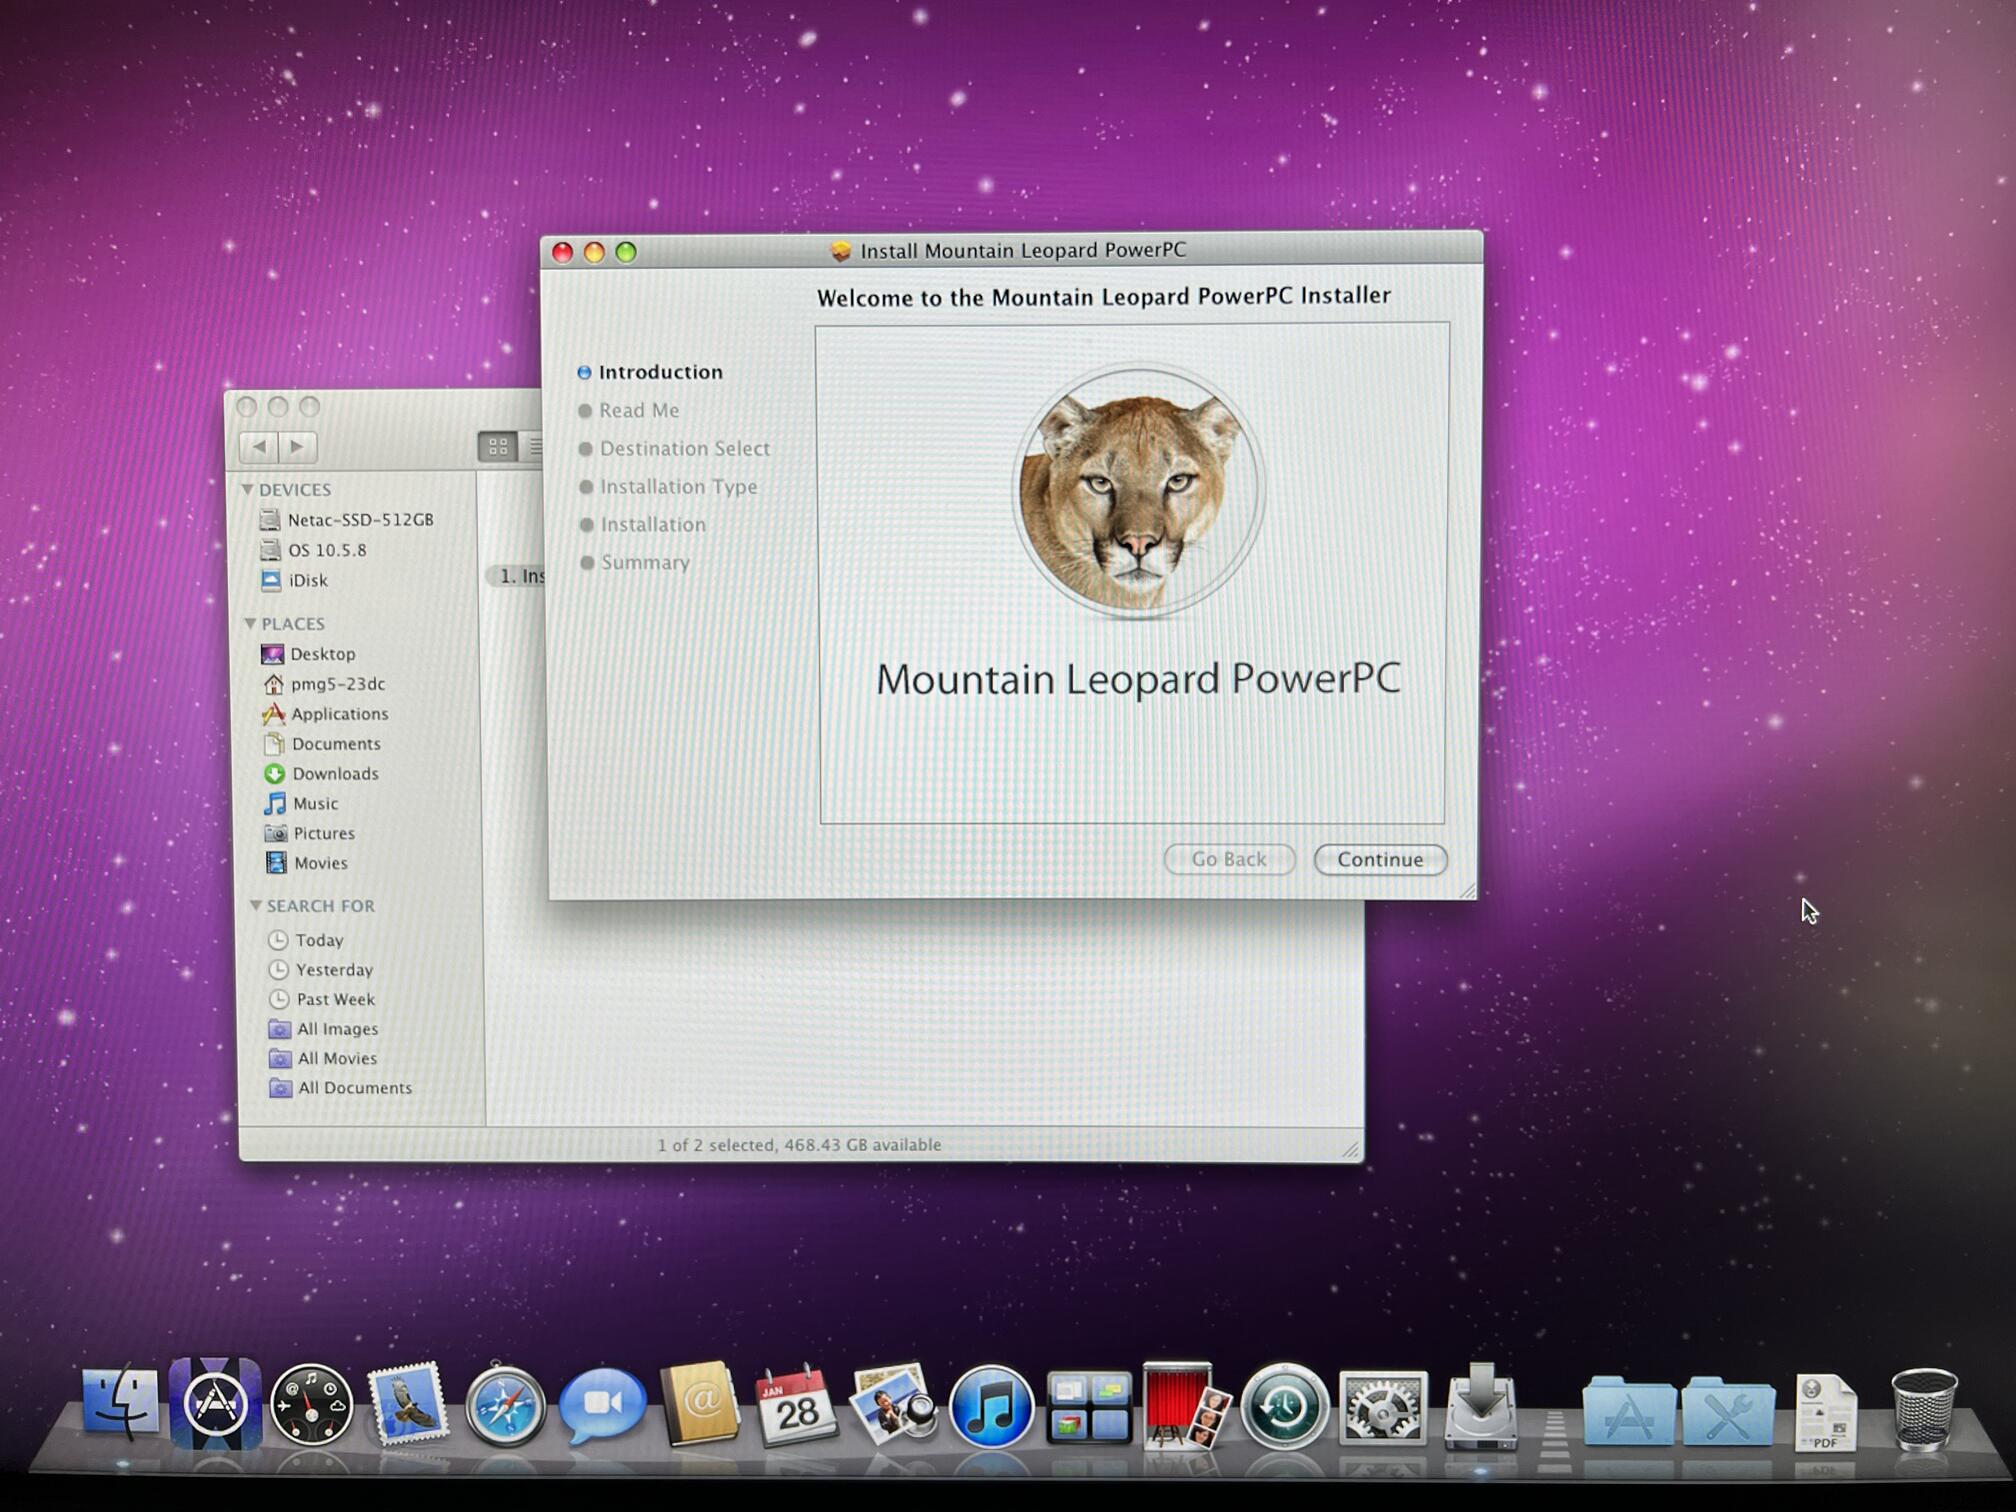Click the installer window resize corner
This screenshot has height=1512, width=2016.
(x=1467, y=890)
